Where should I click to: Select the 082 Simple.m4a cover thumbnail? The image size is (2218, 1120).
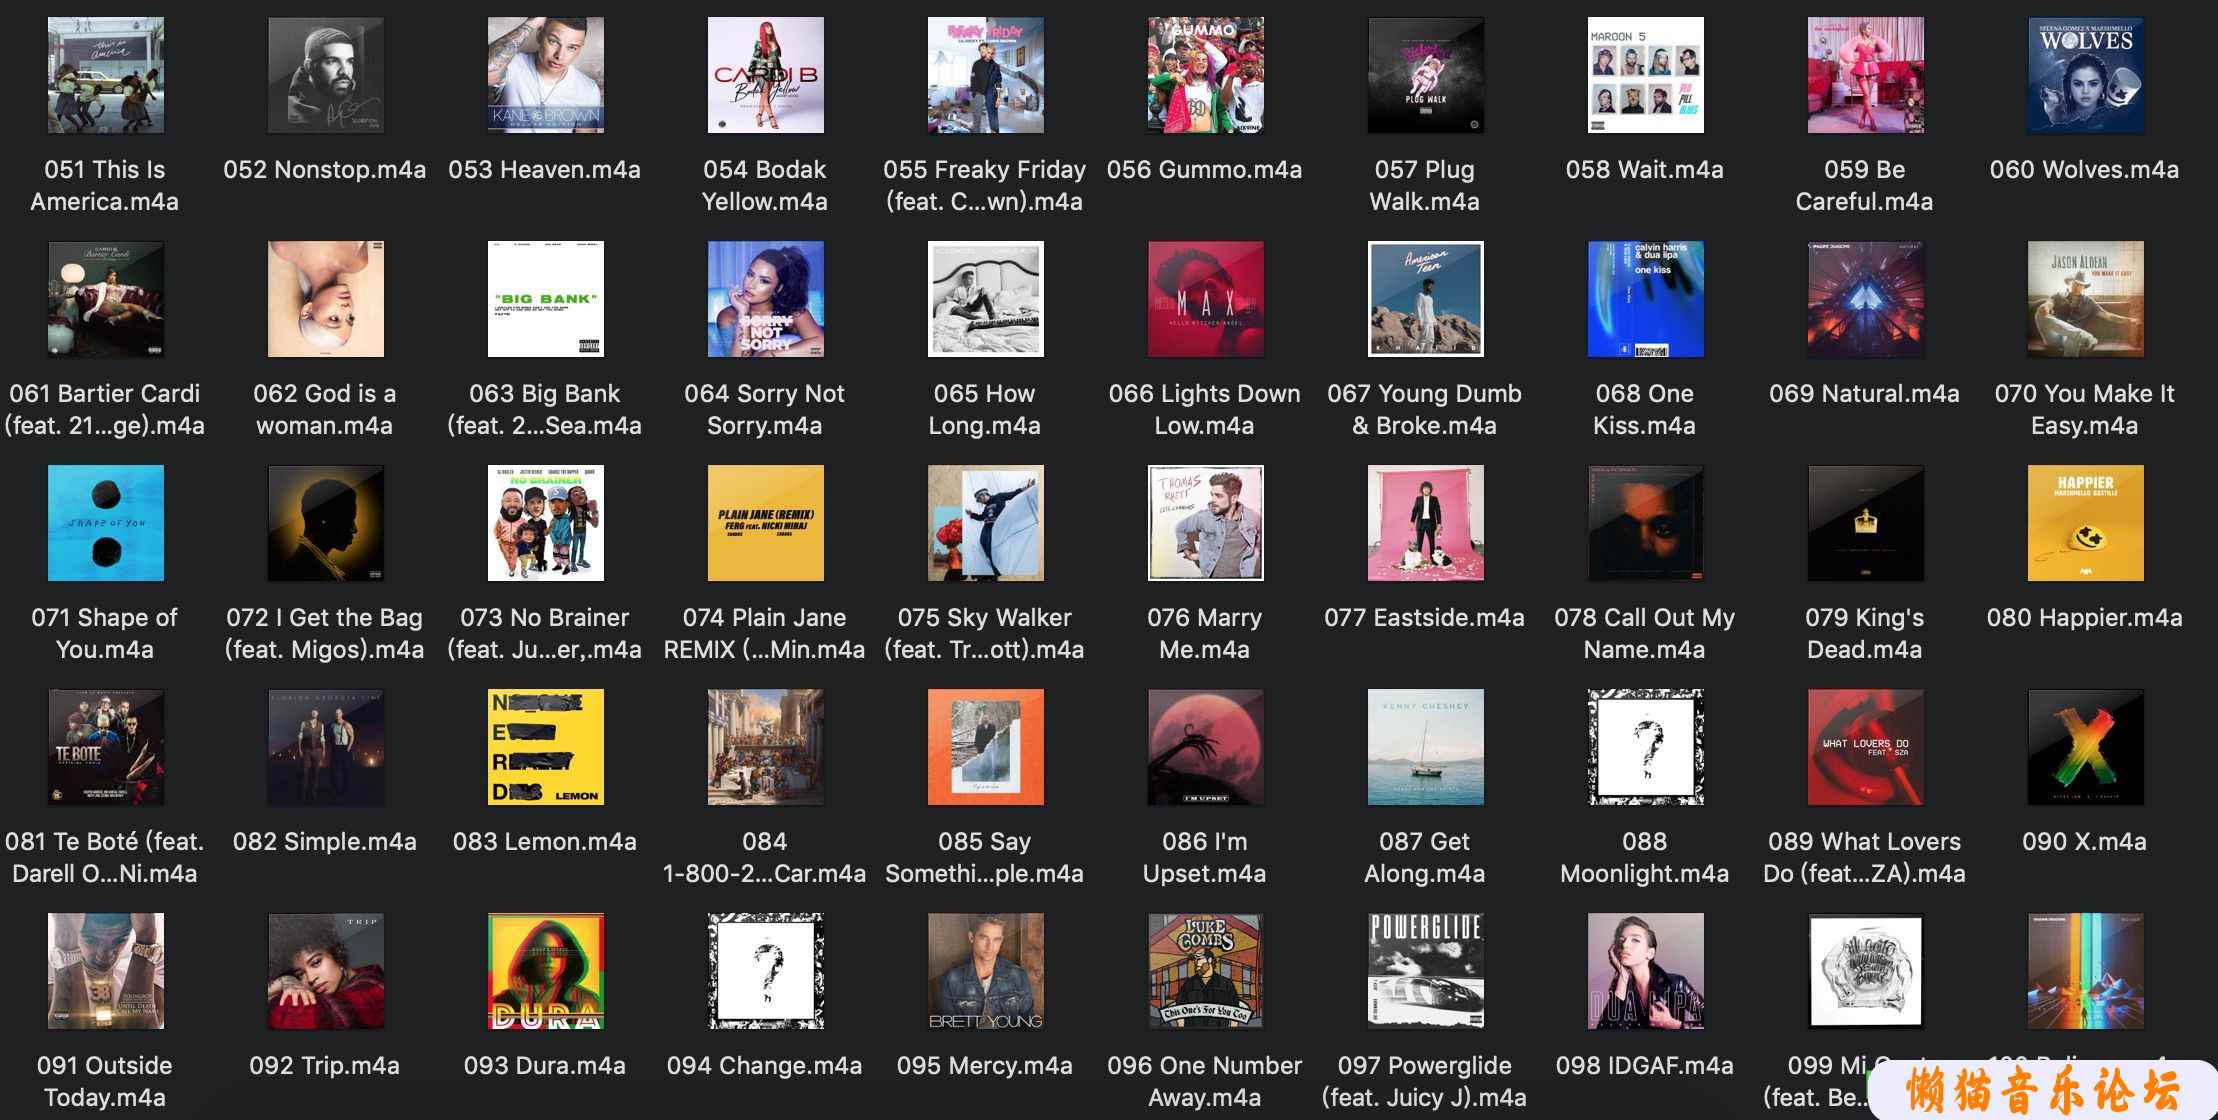pyautogui.click(x=326, y=747)
